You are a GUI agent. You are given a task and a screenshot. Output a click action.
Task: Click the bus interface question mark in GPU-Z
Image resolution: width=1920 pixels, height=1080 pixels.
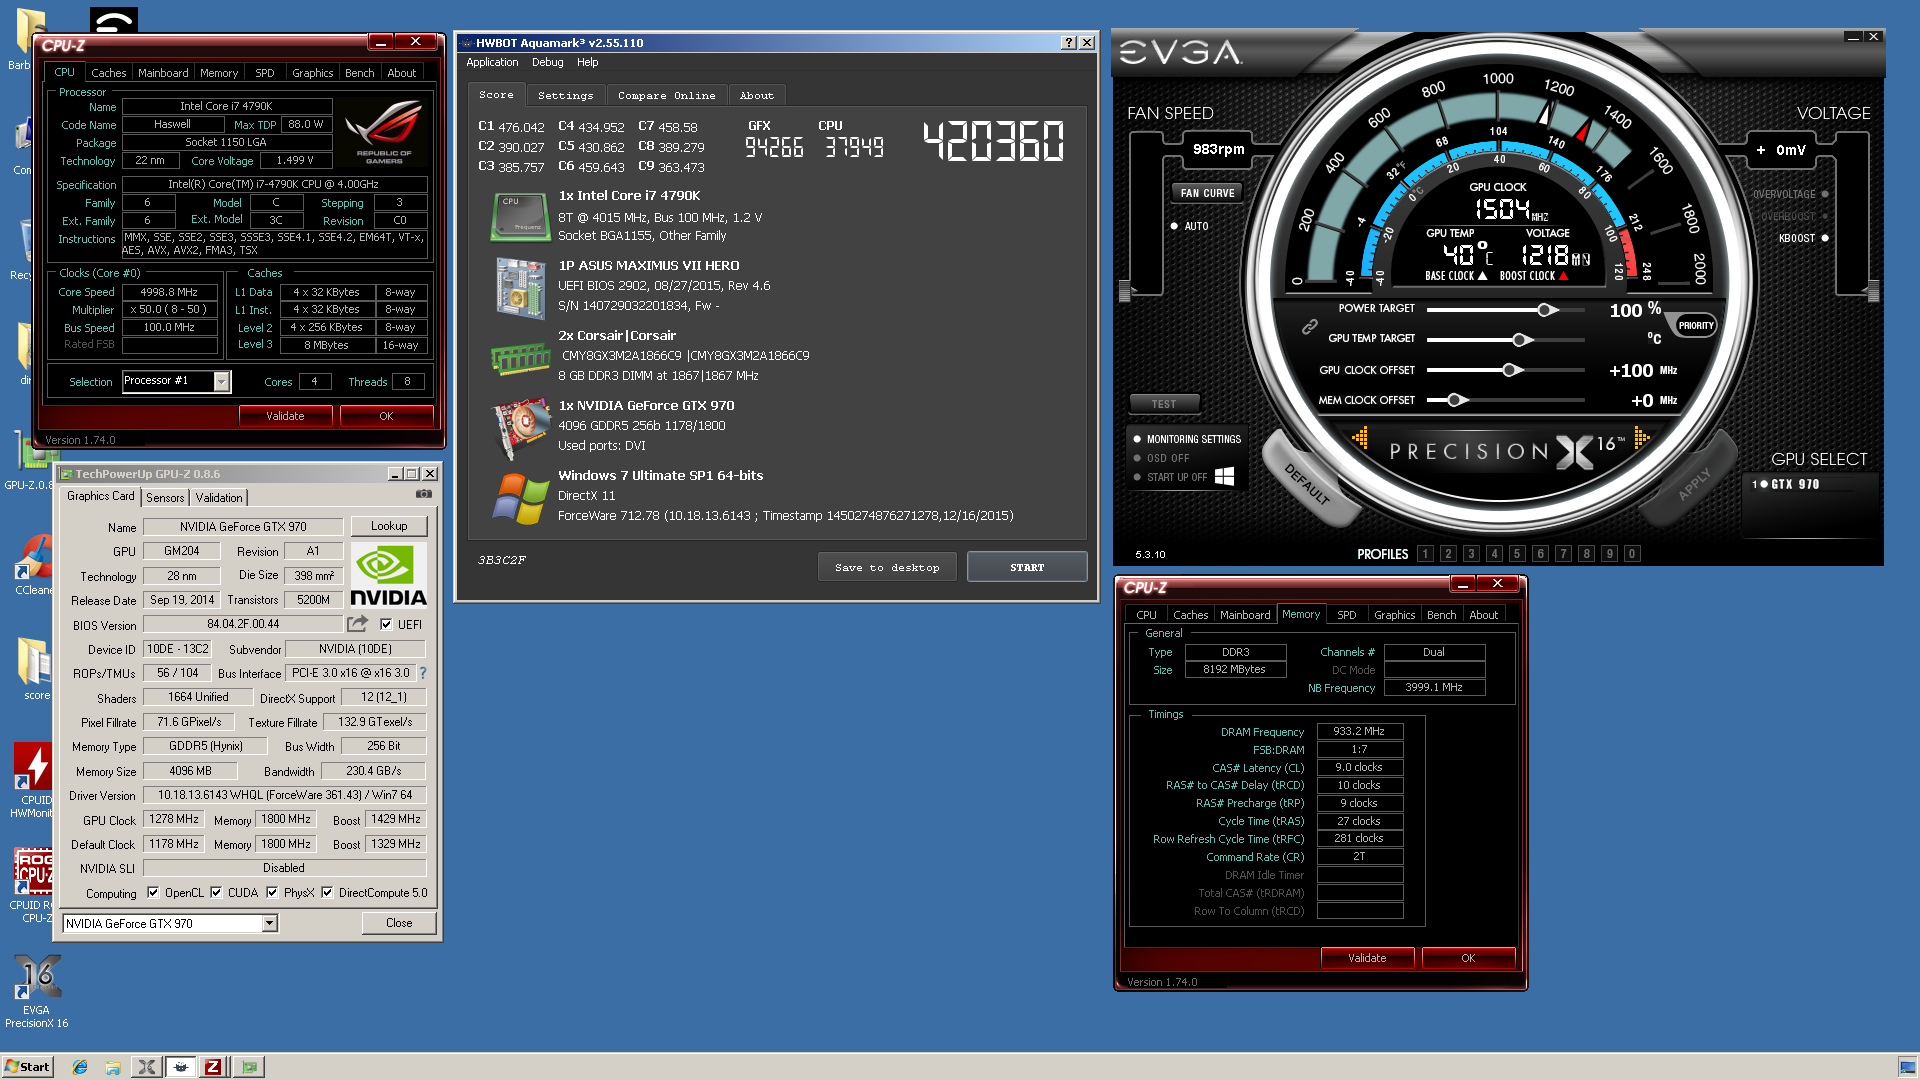tap(423, 673)
